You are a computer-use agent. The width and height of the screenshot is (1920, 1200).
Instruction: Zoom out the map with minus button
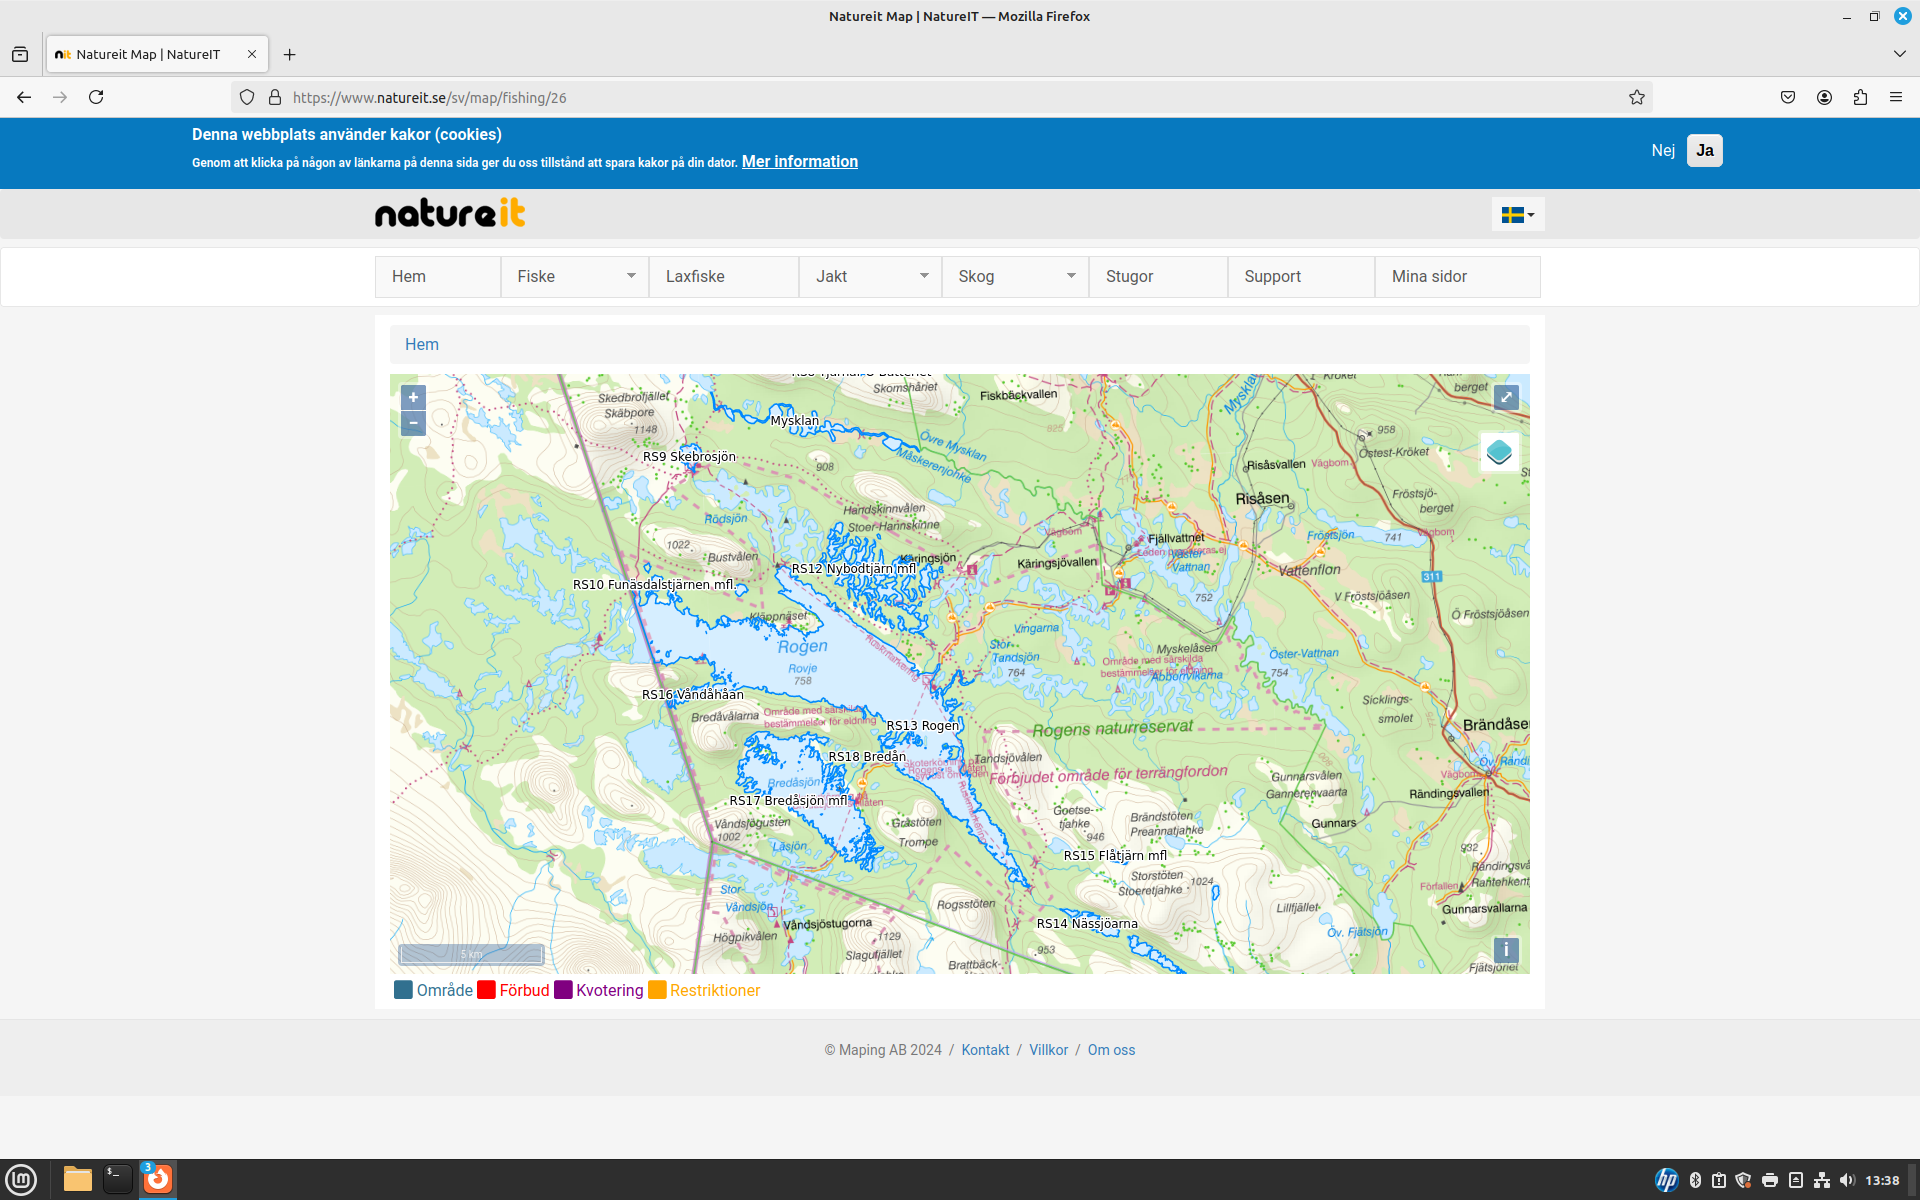[413, 423]
